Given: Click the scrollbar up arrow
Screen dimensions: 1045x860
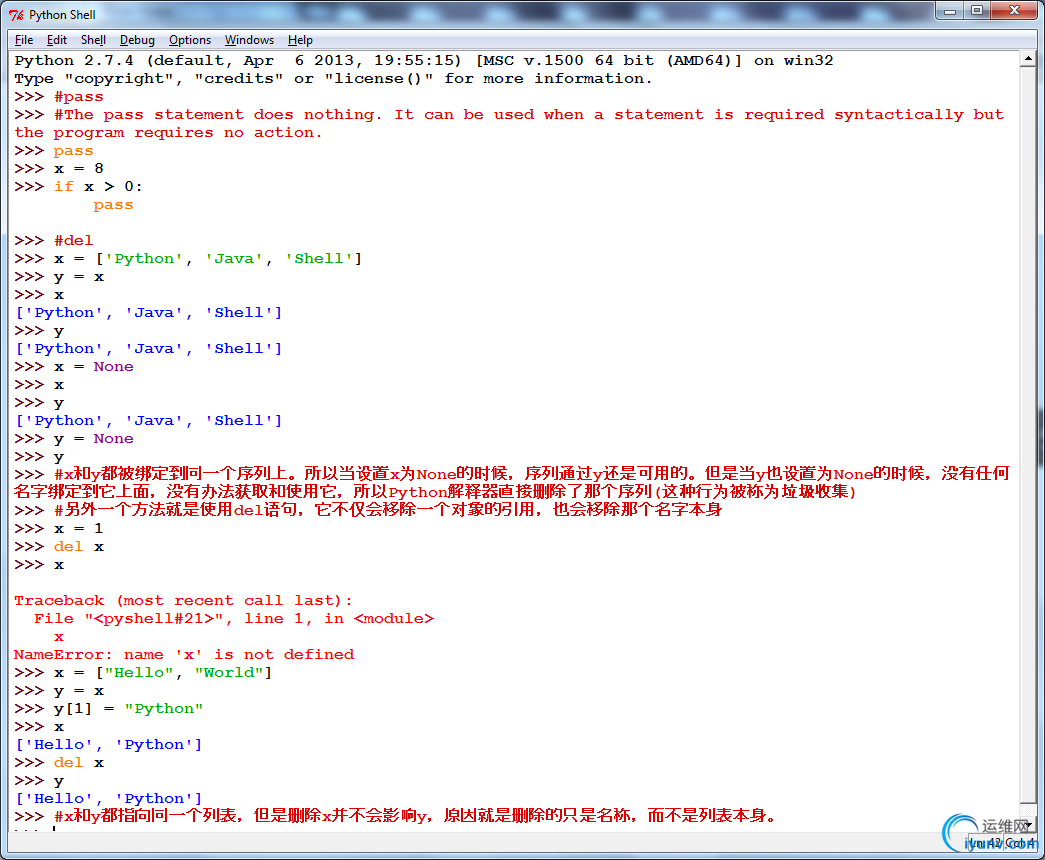Looking at the screenshot, I should [1028, 59].
